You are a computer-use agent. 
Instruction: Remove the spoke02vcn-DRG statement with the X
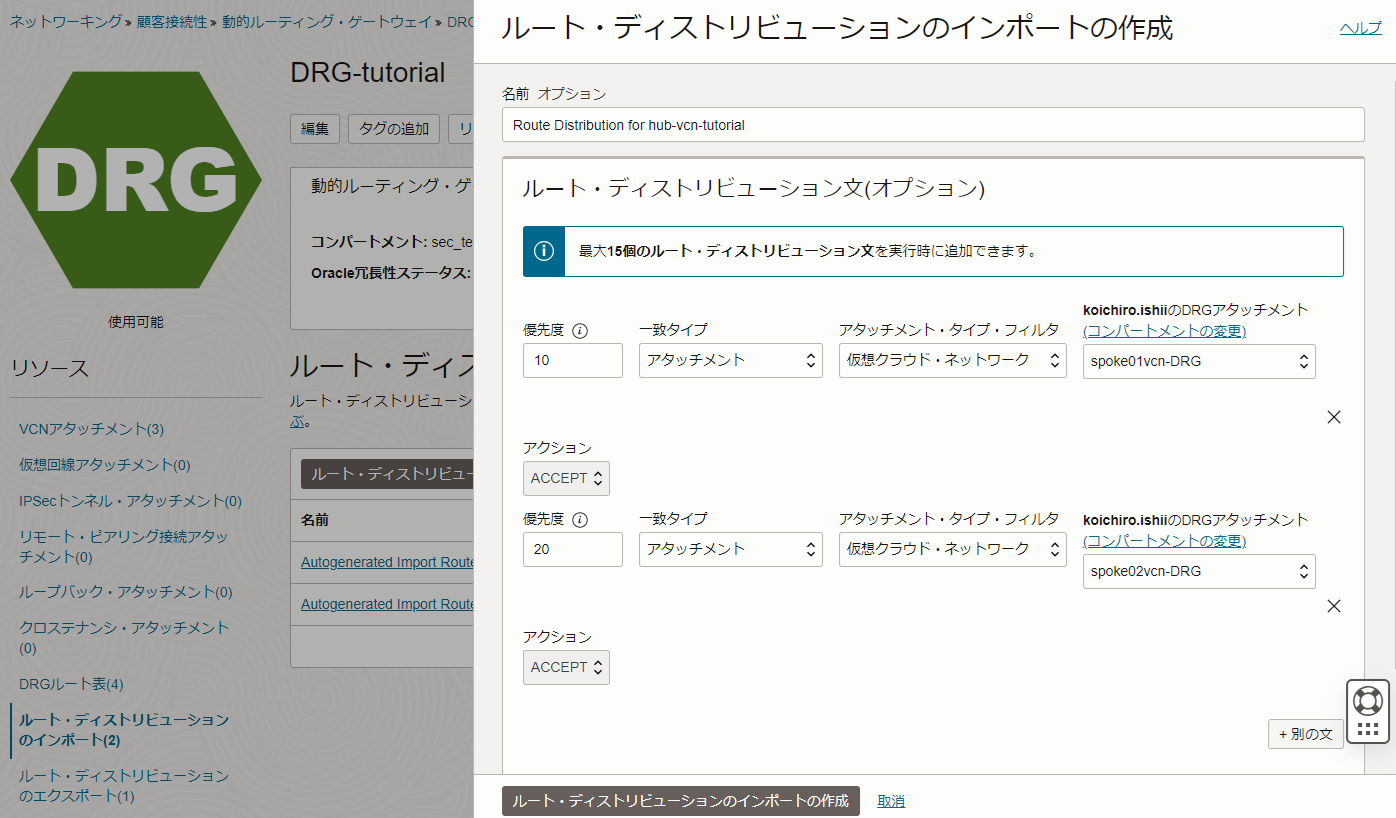1333,605
